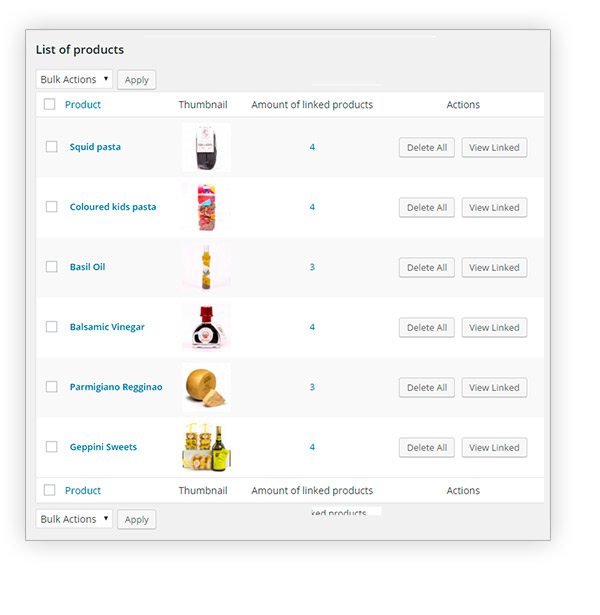Click the Squid pasta product thumbnail
This screenshot has width=600, height=615.
[x=206, y=147]
